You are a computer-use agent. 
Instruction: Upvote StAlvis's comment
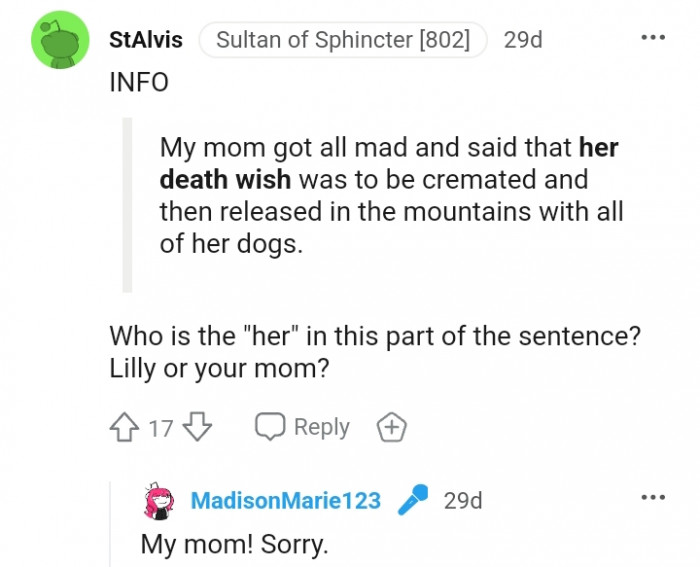pos(125,428)
